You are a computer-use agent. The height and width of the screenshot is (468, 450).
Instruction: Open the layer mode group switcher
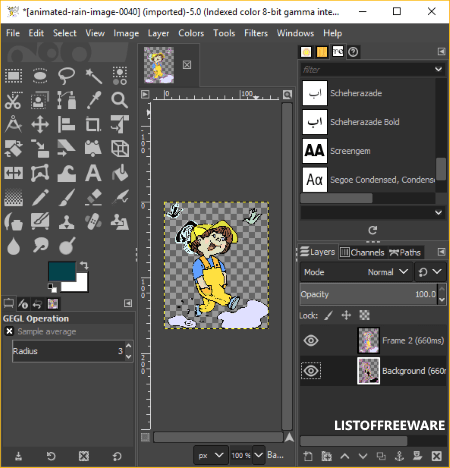[430, 272]
